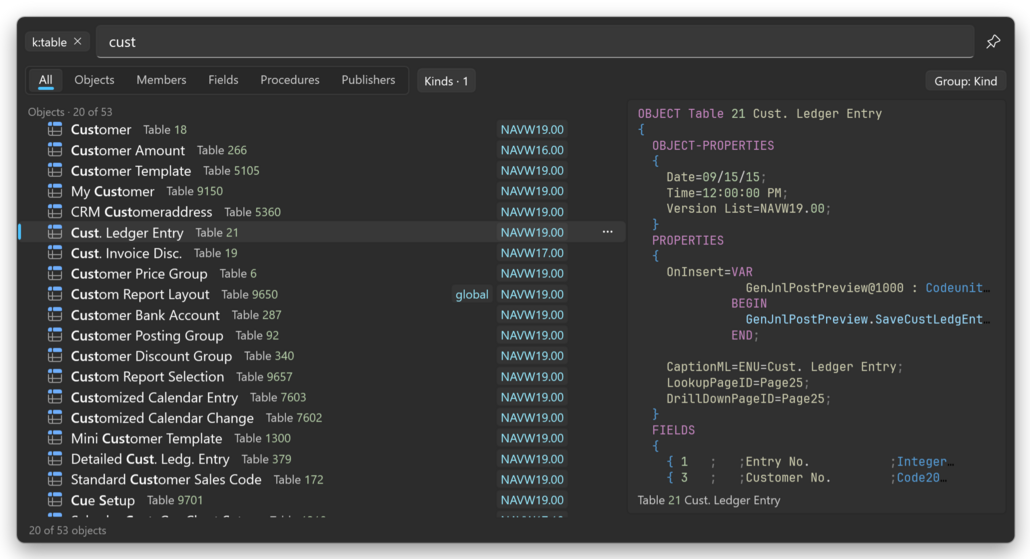The width and height of the screenshot is (1030, 559).
Task: Click the table icon for Cust. Invoice Disc.
Action: pyautogui.click(x=55, y=253)
